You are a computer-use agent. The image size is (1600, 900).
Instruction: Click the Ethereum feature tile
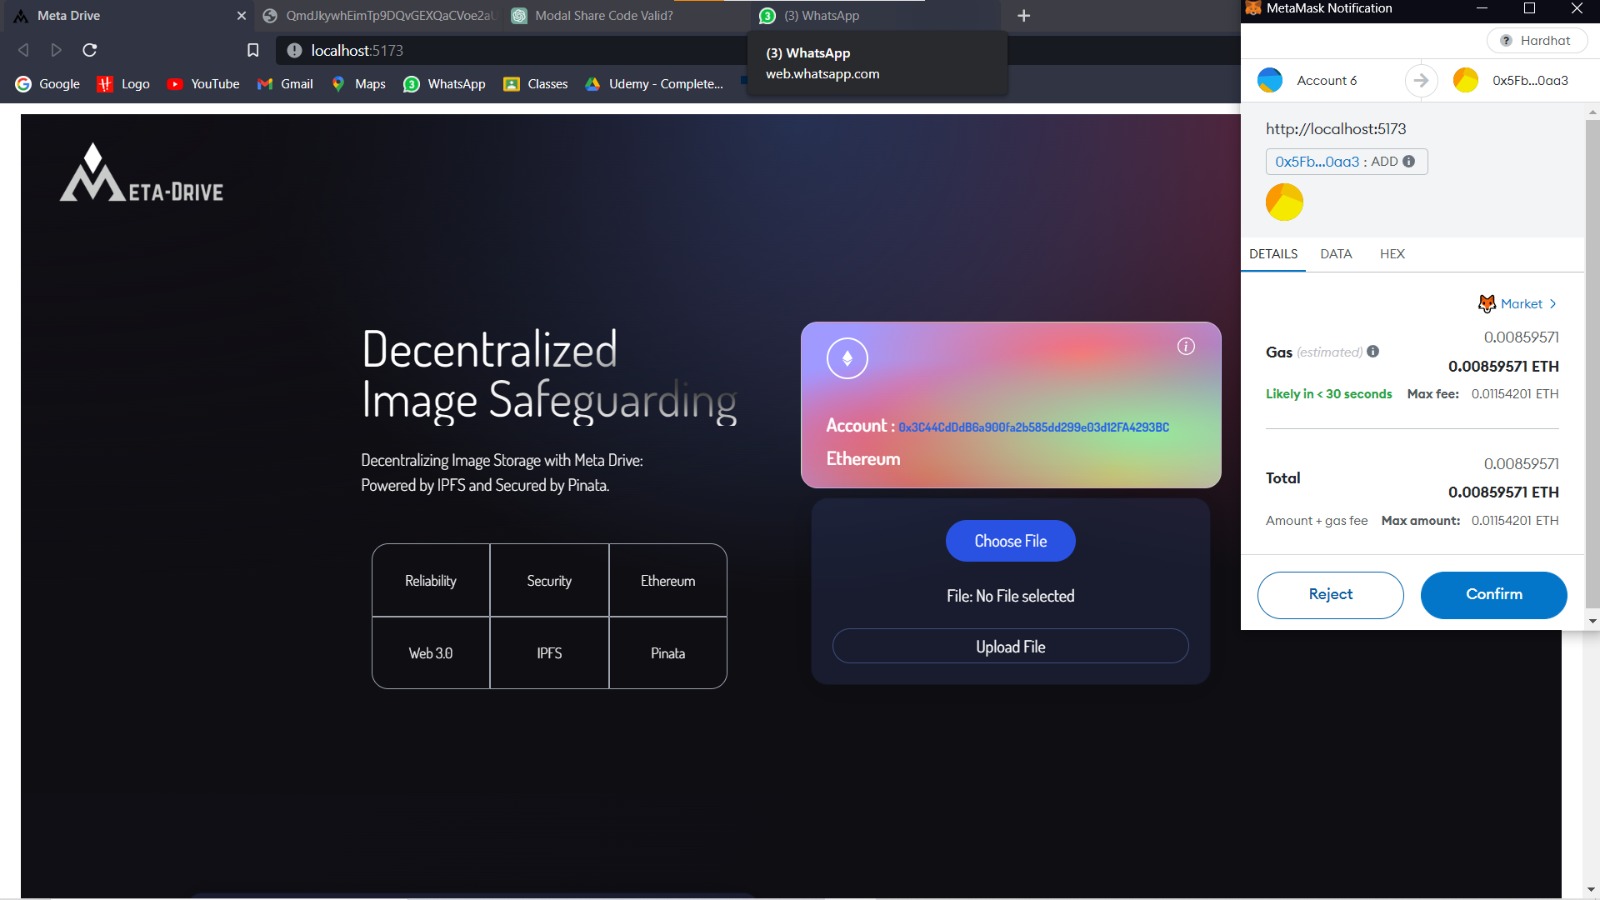pos(668,581)
